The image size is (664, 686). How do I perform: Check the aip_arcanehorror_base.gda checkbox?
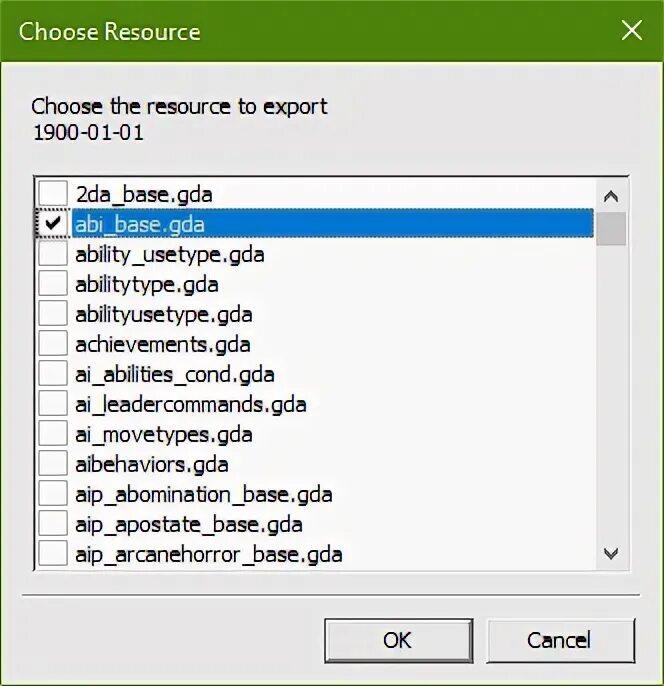53,553
